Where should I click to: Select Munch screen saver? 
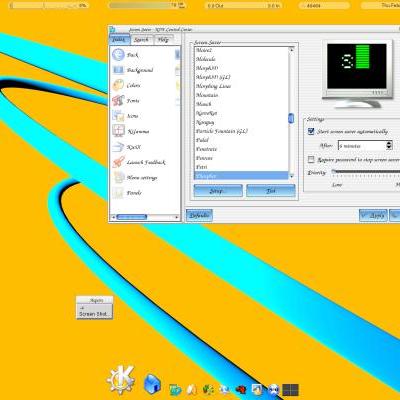[x=241, y=104]
